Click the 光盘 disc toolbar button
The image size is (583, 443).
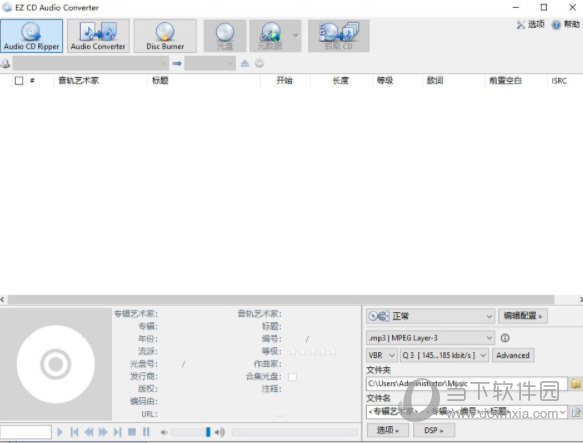(x=225, y=36)
